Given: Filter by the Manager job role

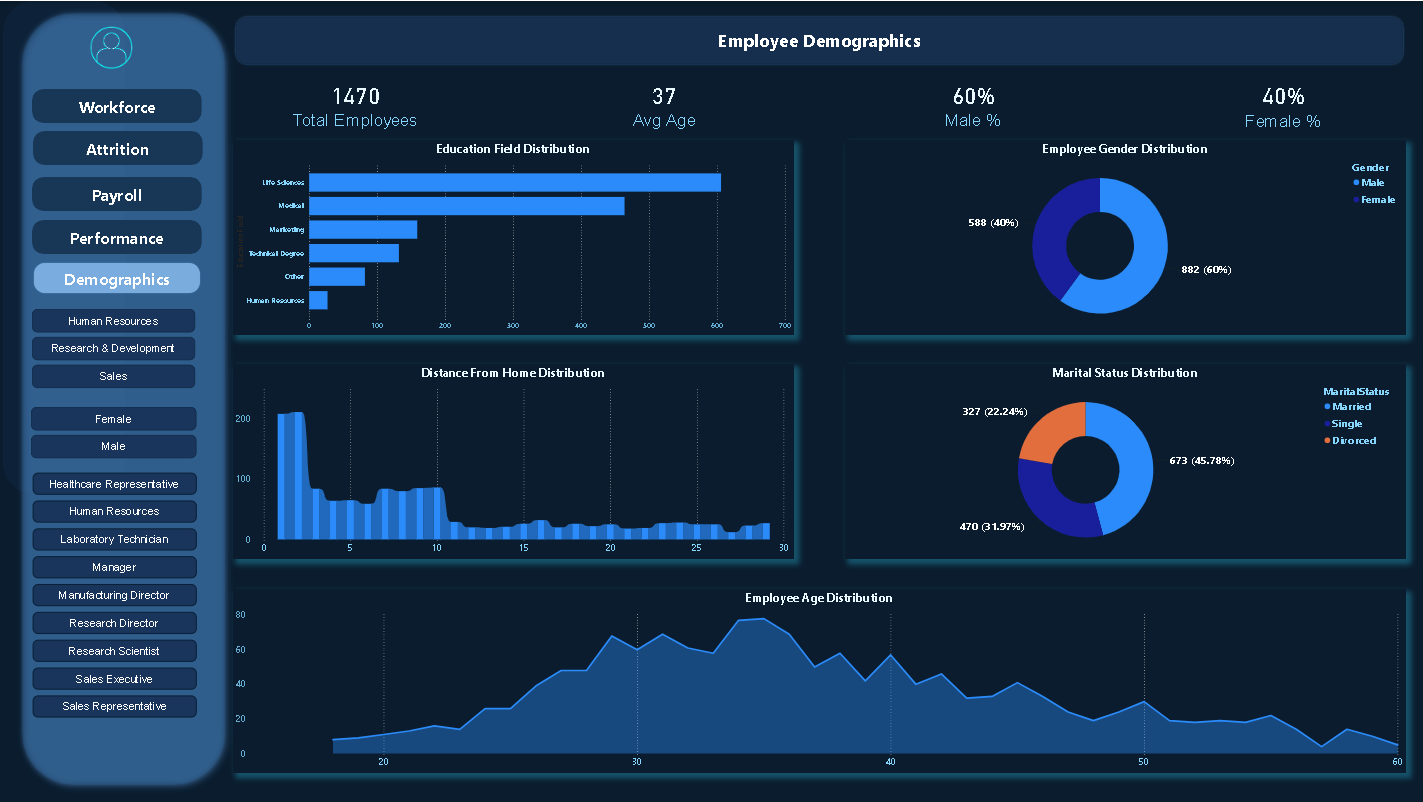Looking at the screenshot, I should point(114,567).
